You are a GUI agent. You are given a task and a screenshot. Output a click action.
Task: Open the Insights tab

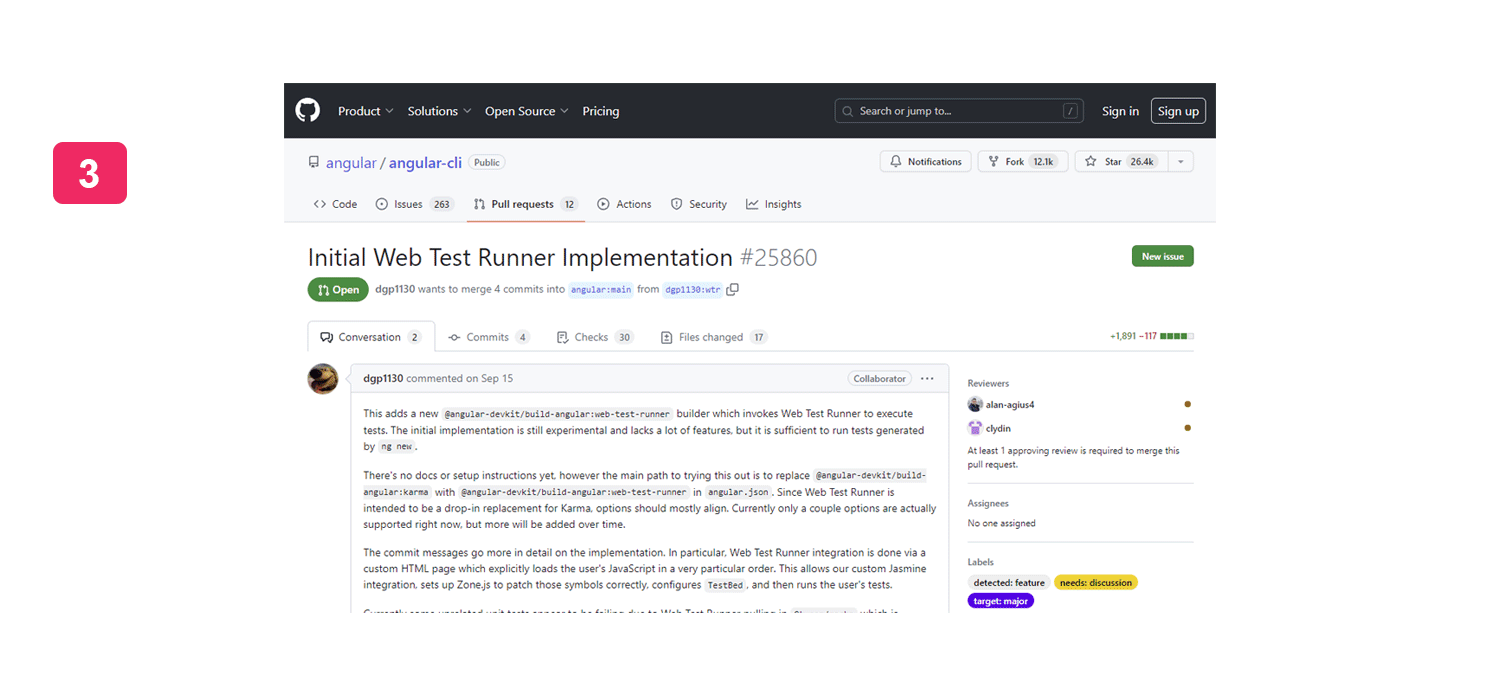click(774, 204)
